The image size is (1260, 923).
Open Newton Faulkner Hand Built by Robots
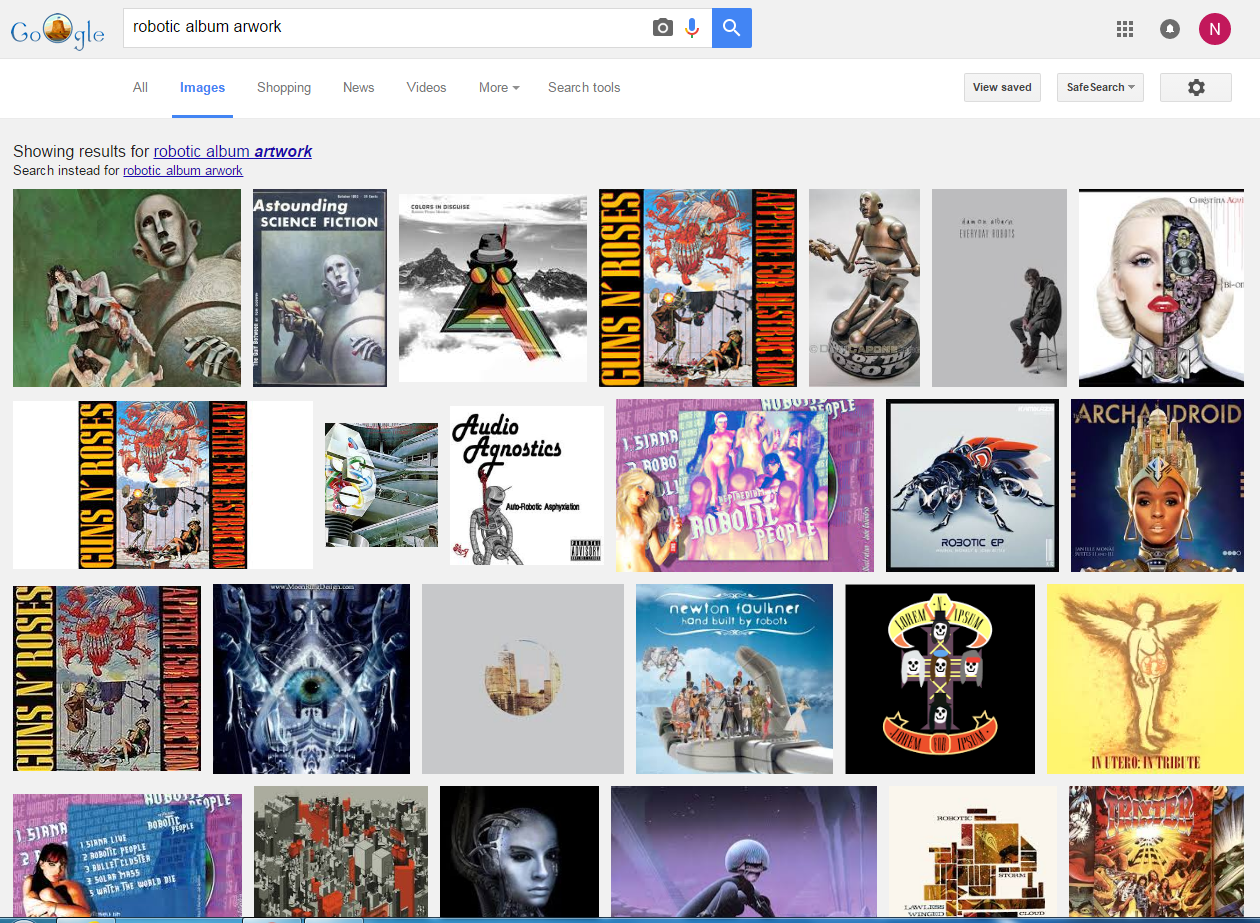pos(734,679)
